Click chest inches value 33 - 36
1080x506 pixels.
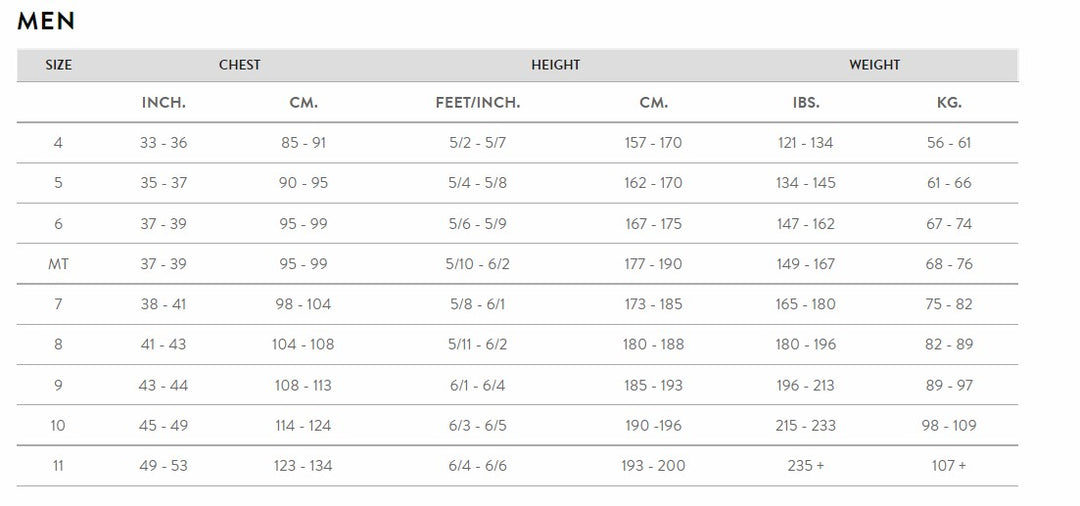click(164, 143)
